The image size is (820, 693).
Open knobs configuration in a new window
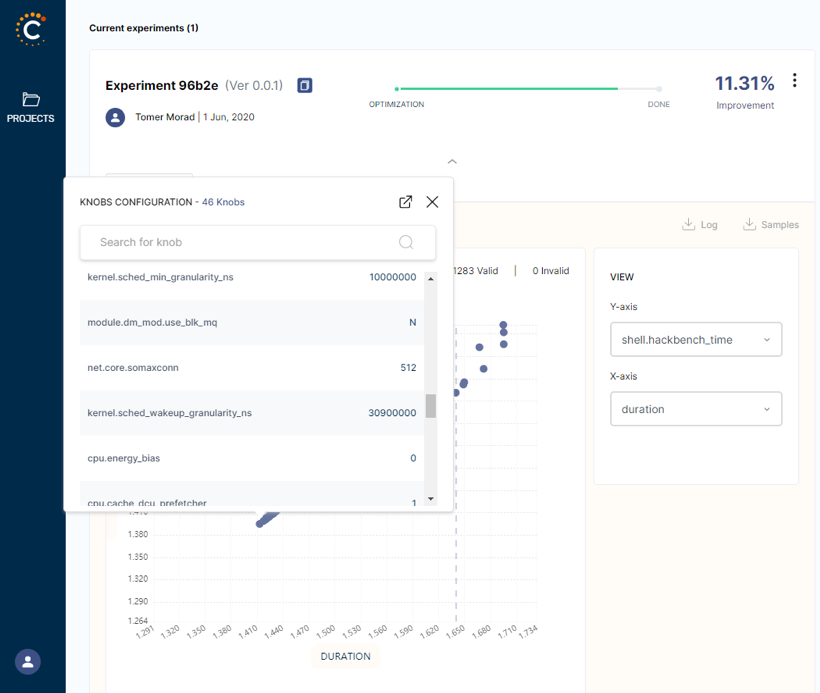click(405, 201)
